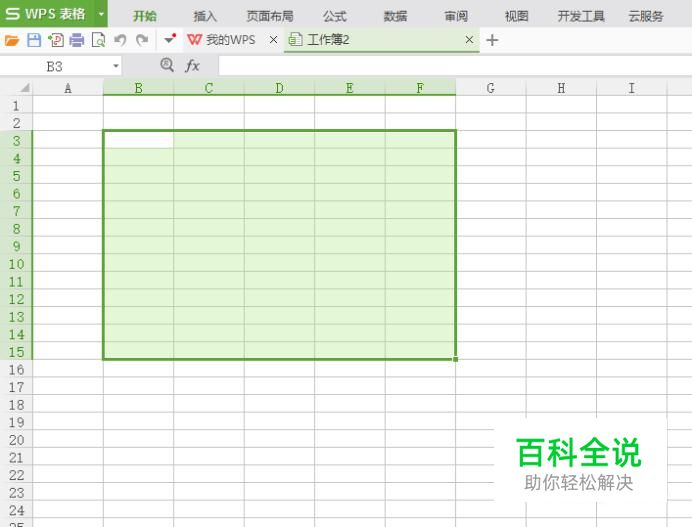Click cell A1
The image size is (692, 527).
(68, 105)
